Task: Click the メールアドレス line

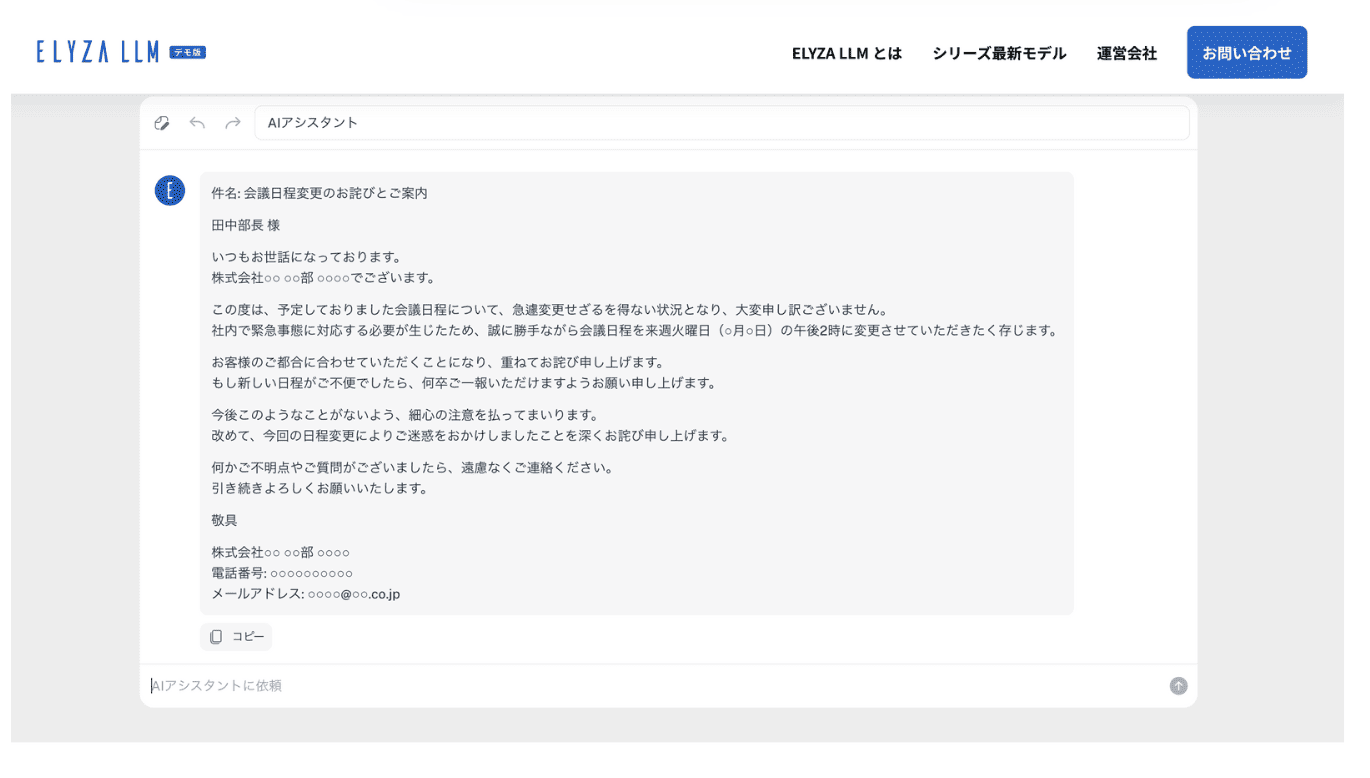Action: click(x=306, y=594)
